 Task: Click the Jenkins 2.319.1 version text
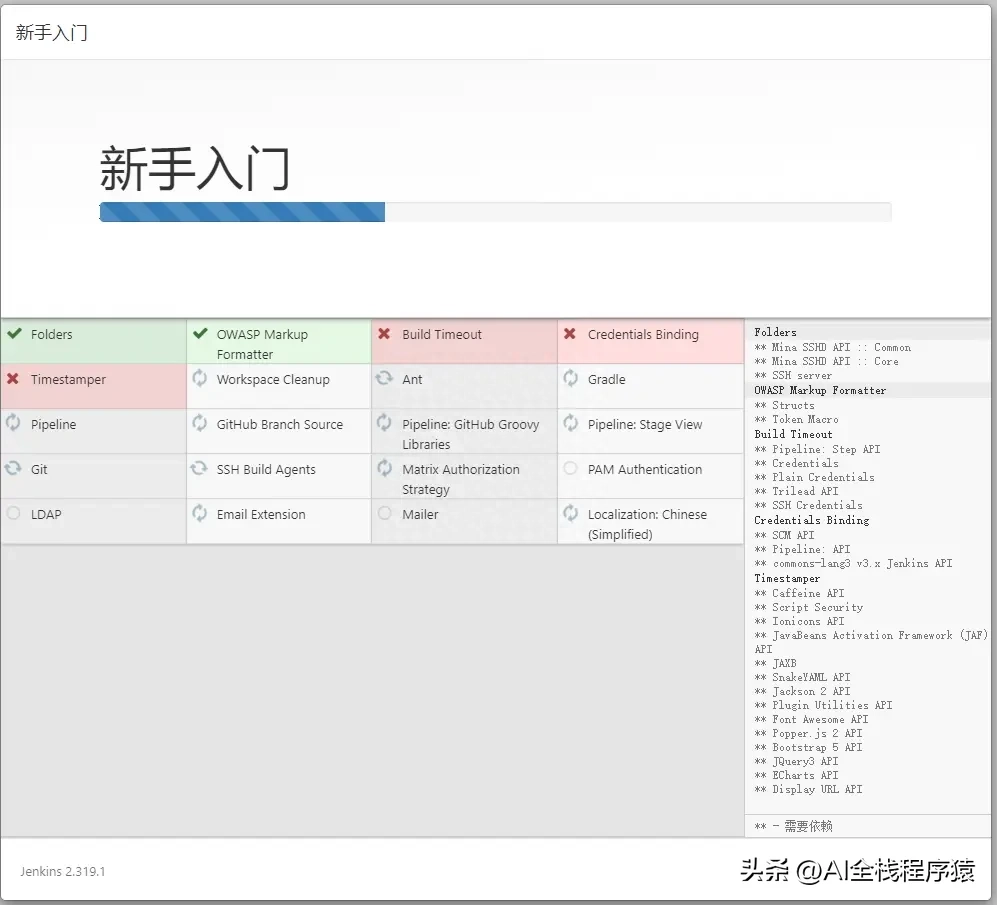(62, 871)
